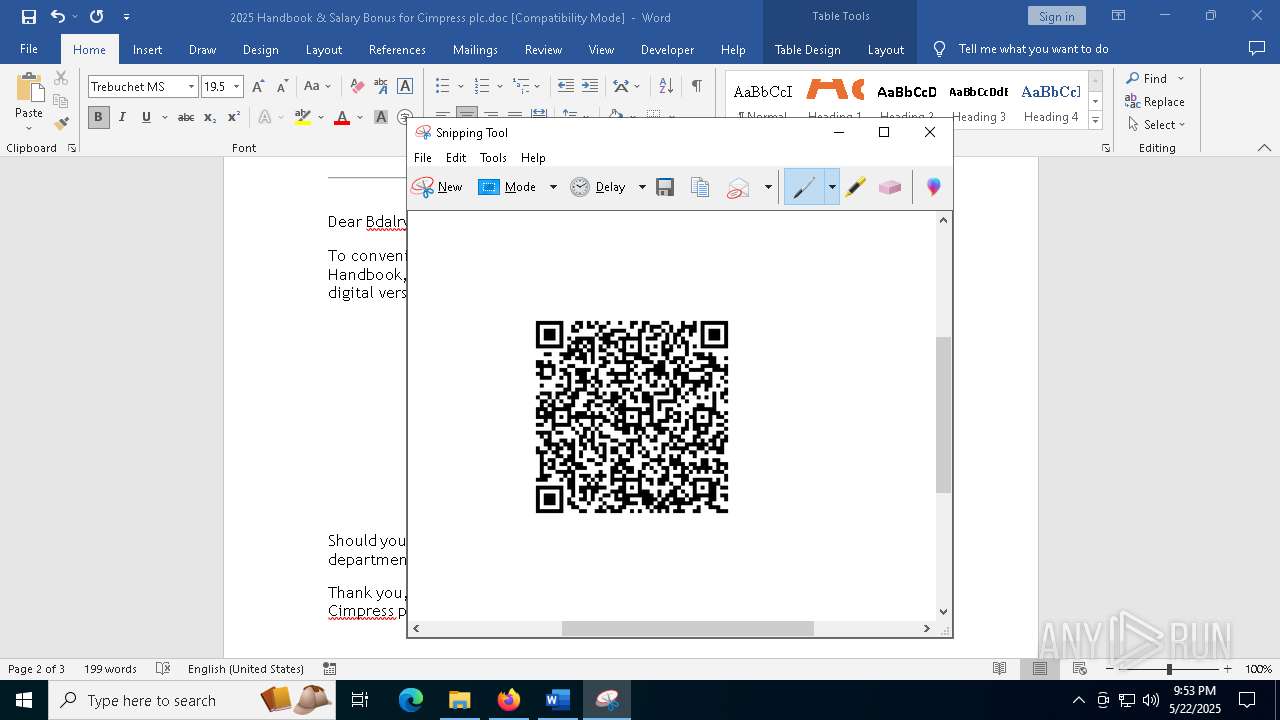Screen dimensions: 1280x720
Task: Click the 199 words count
Action: pyautogui.click(x=110, y=669)
